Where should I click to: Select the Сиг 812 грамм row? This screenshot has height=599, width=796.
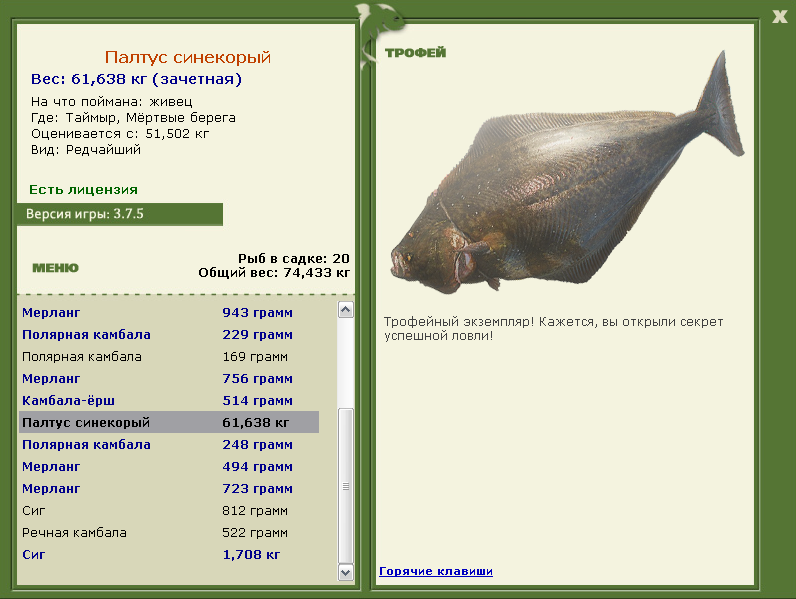(169, 511)
